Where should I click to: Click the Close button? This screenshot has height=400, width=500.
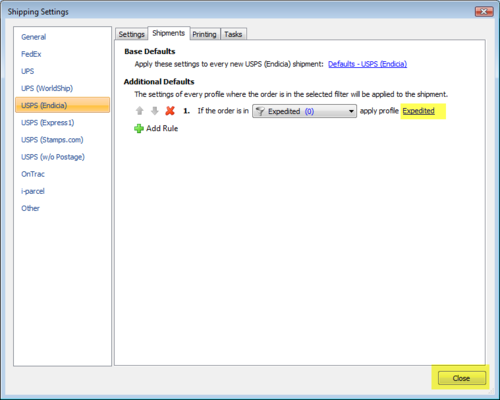tap(461, 378)
